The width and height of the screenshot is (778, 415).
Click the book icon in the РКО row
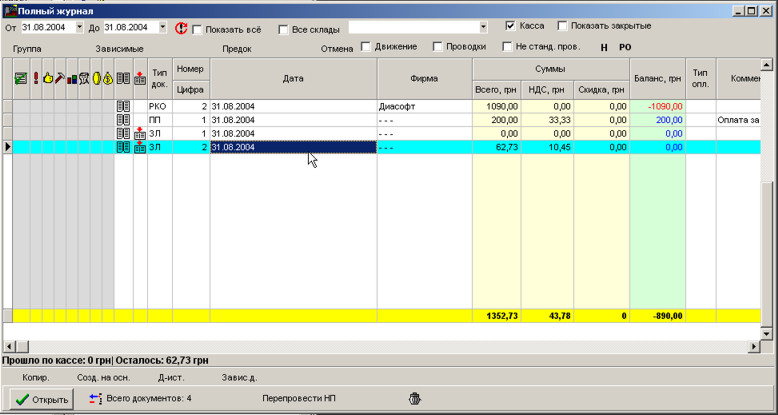click(123, 106)
